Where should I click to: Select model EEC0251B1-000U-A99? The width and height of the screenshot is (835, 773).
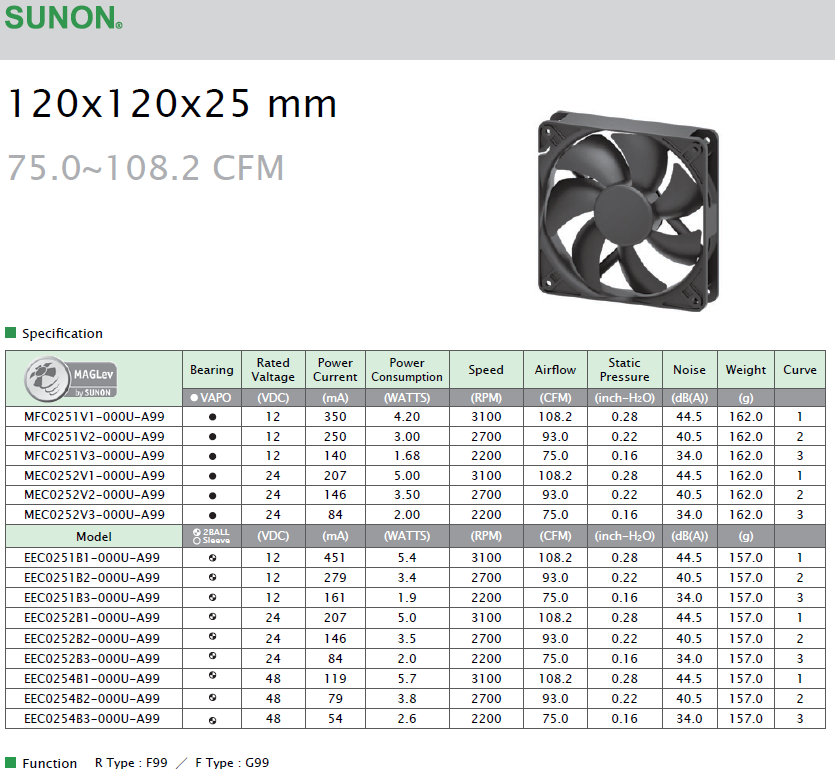click(x=92, y=557)
